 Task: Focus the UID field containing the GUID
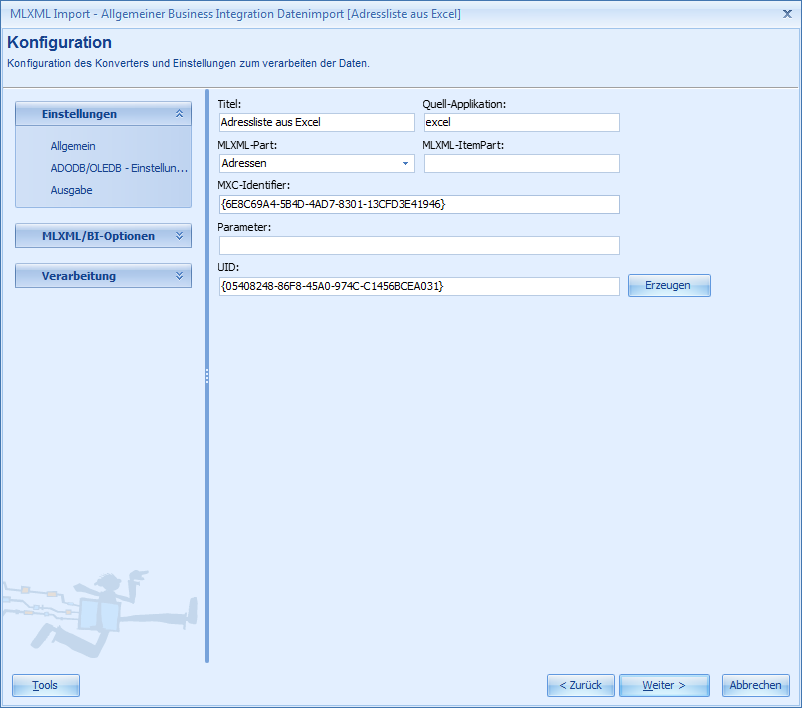[x=418, y=285]
